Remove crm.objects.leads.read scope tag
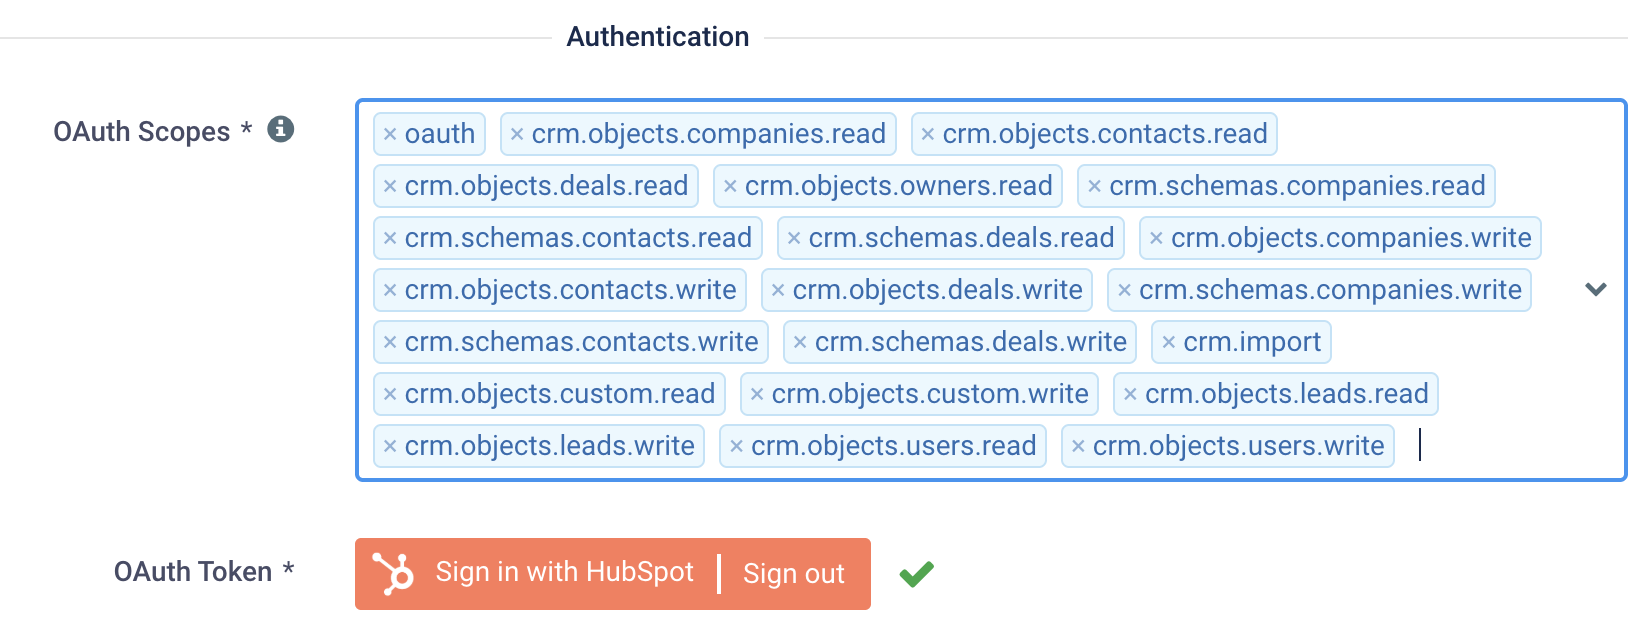This screenshot has width=1640, height=636. click(1130, 394)
